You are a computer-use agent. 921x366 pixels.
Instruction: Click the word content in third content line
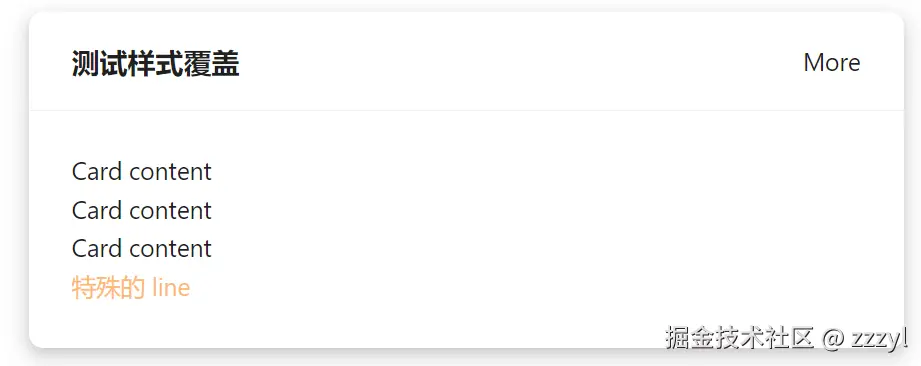click(170, 249)
